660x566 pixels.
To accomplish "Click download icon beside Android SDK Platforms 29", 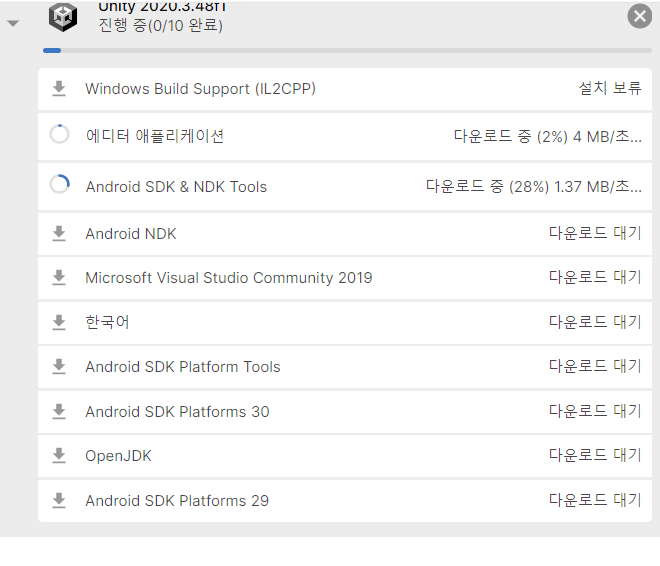I will pos(59,501).
